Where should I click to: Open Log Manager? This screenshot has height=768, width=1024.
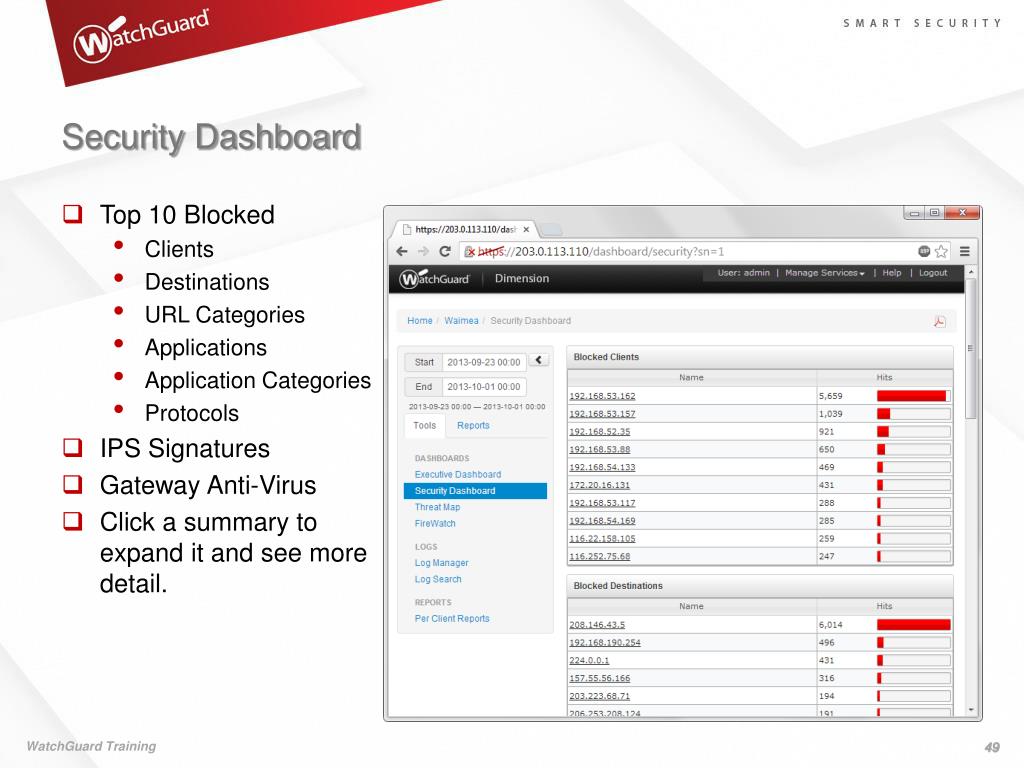[441, 563]
